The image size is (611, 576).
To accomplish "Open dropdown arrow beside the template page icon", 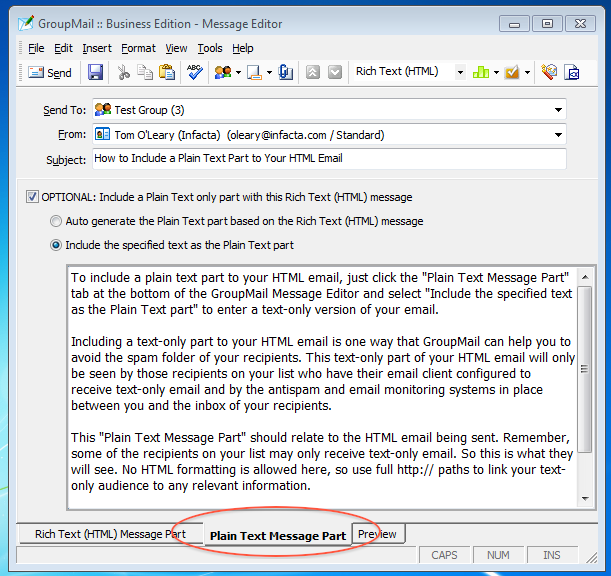I will coord(269,72).
